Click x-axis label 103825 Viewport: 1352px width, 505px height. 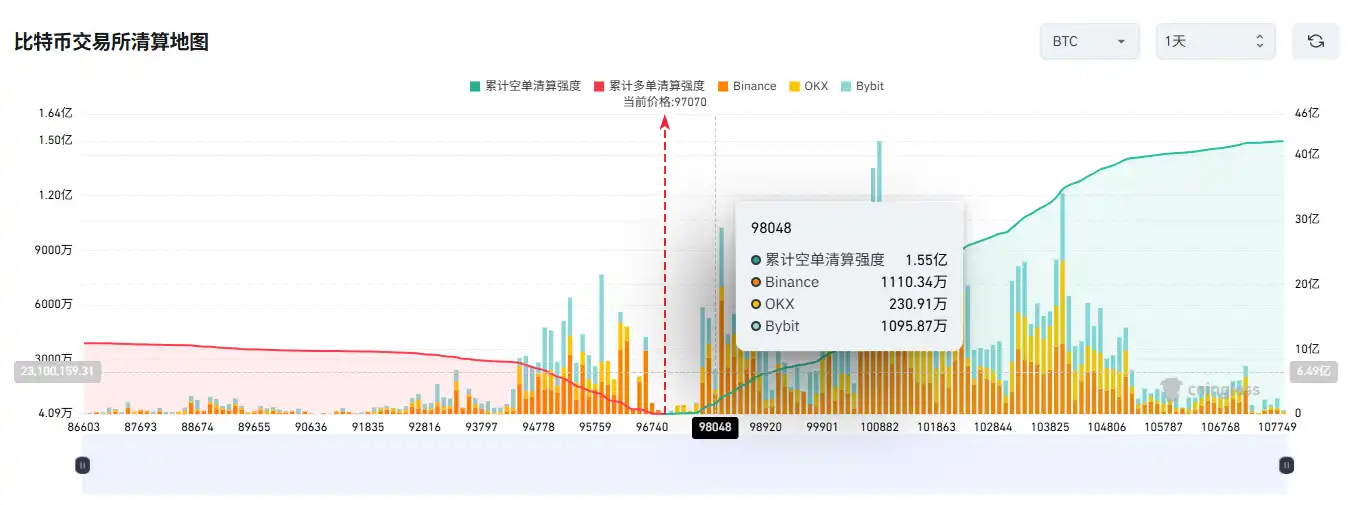click(x=1050, y=427)
